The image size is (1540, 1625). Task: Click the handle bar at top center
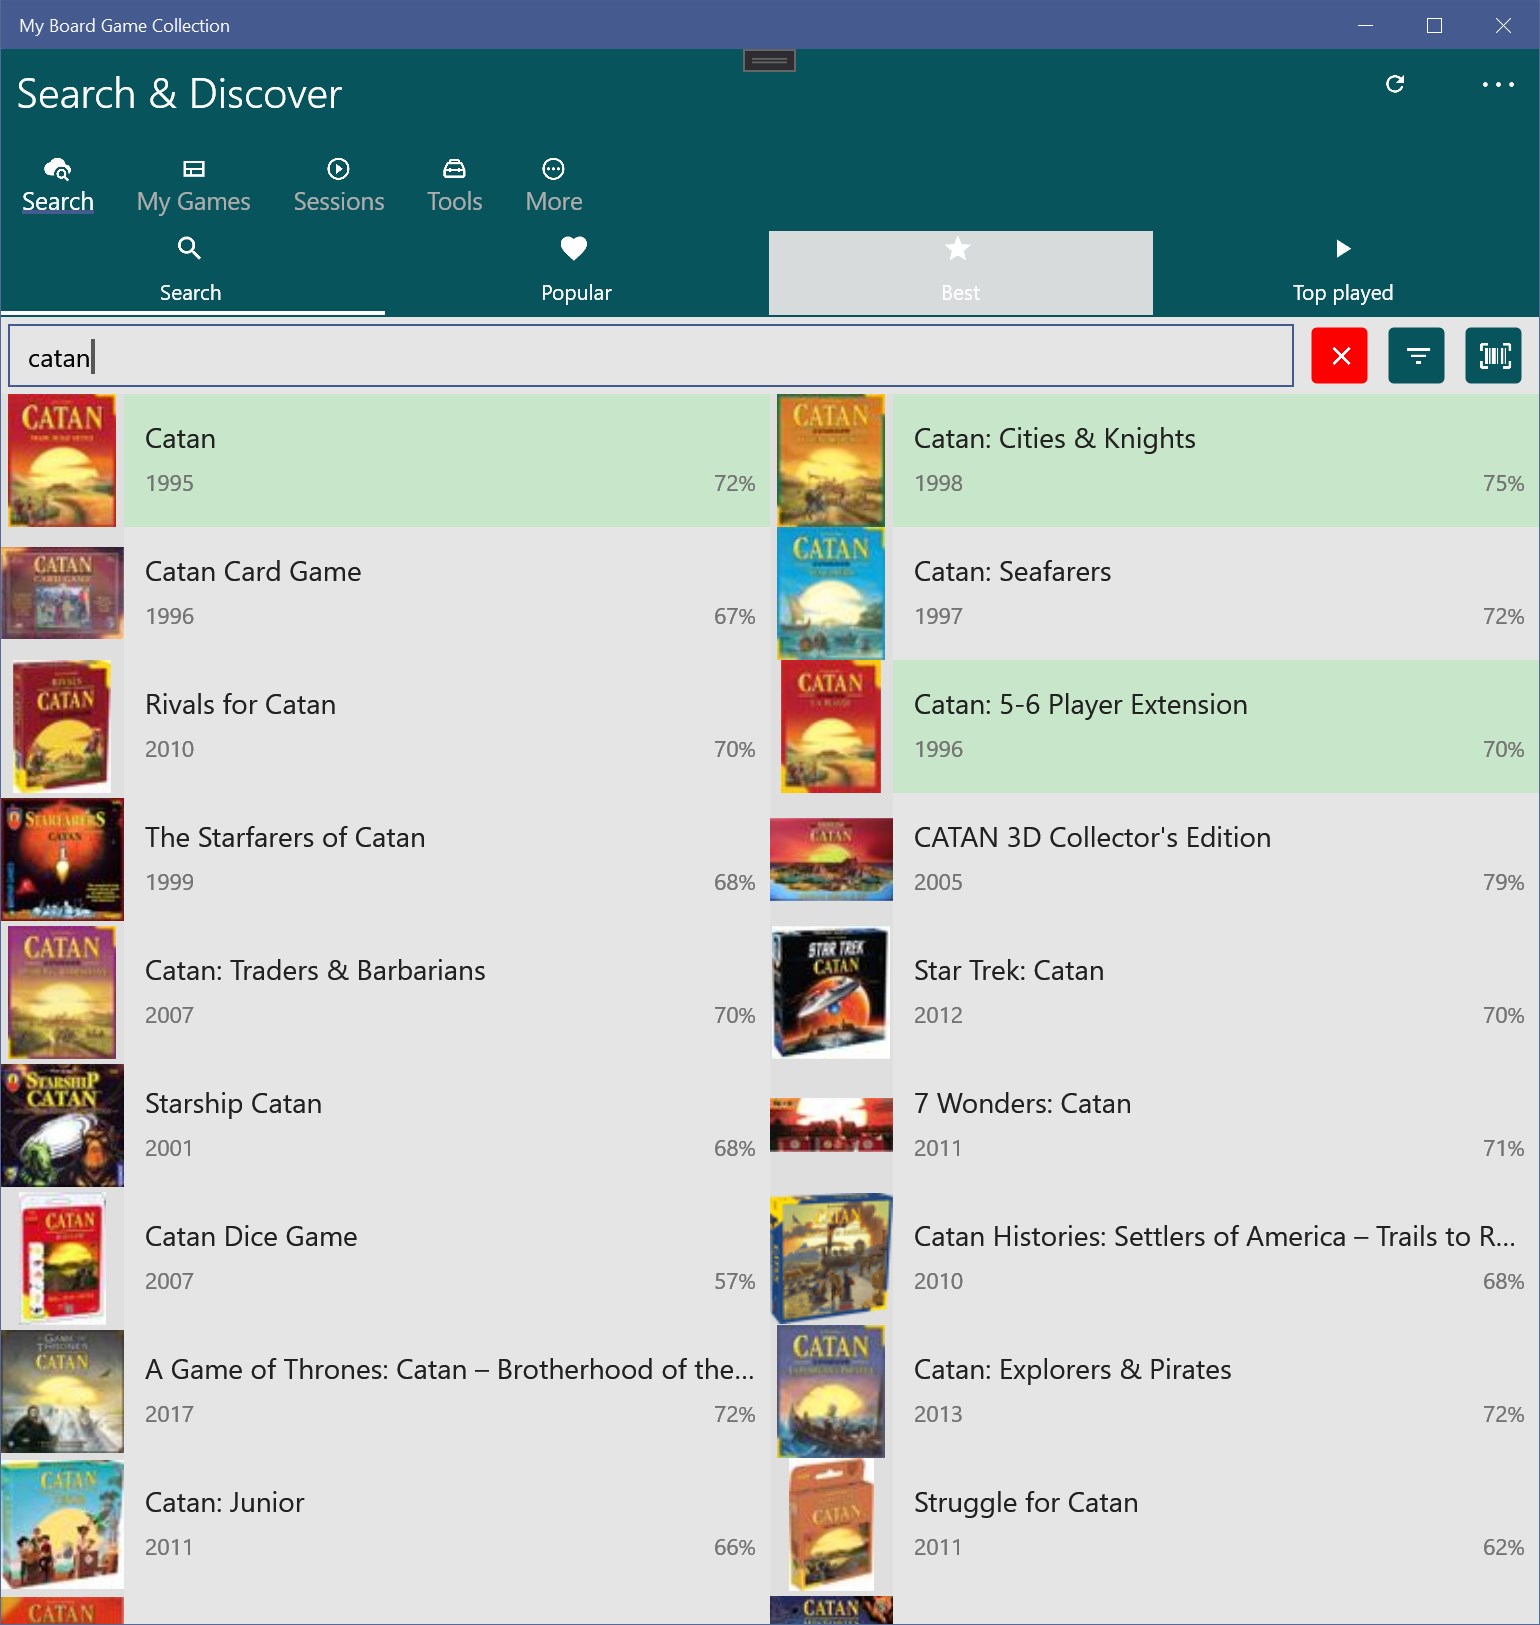[x=769, y=61]
